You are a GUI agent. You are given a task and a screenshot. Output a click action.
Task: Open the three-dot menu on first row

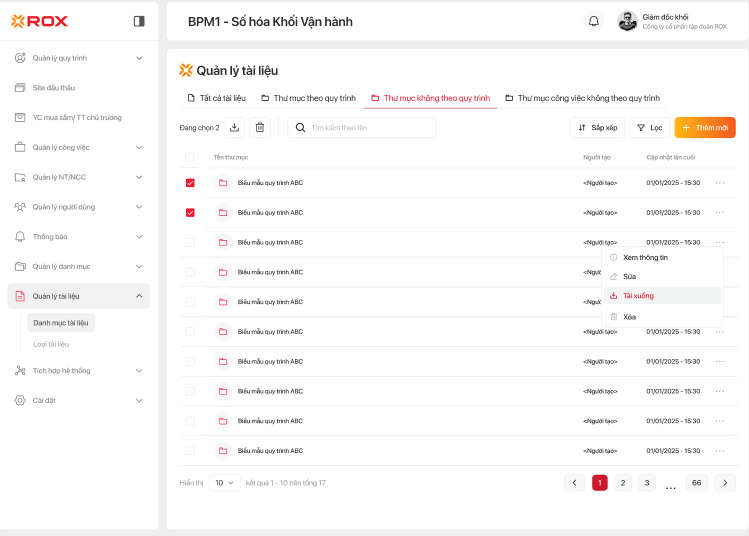point(720,183)
